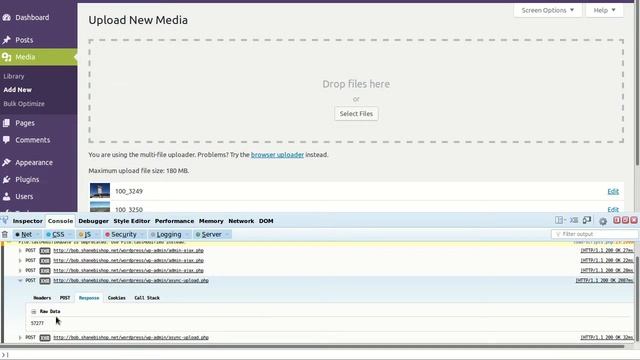This screenshot has height=360, width=640.
Task: Open the Security filter dropdown arrow
Action: coord(142,234)
